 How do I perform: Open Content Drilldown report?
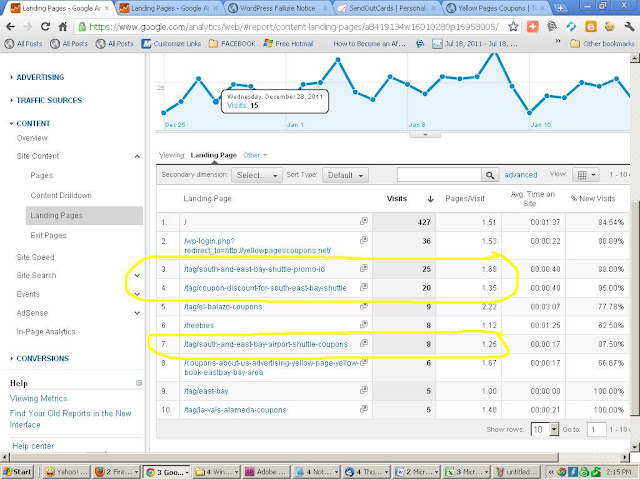pyautogui.click(x=61, y=196)
